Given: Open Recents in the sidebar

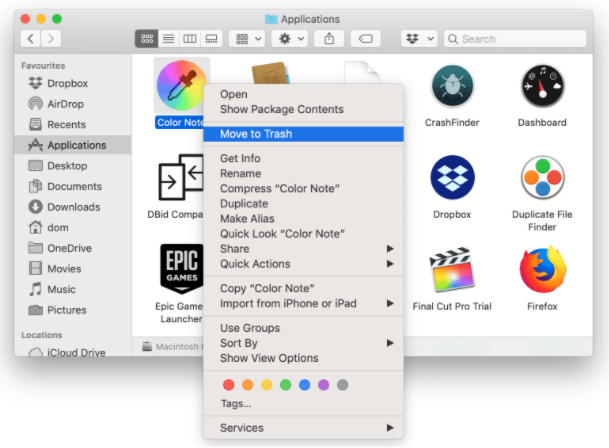Looking at the screenshot, I should coord(73,124).
